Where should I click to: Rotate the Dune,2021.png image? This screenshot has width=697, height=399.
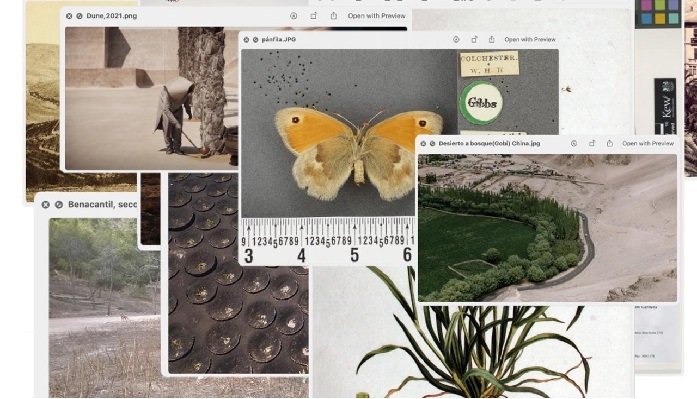(x=313, y=16)
